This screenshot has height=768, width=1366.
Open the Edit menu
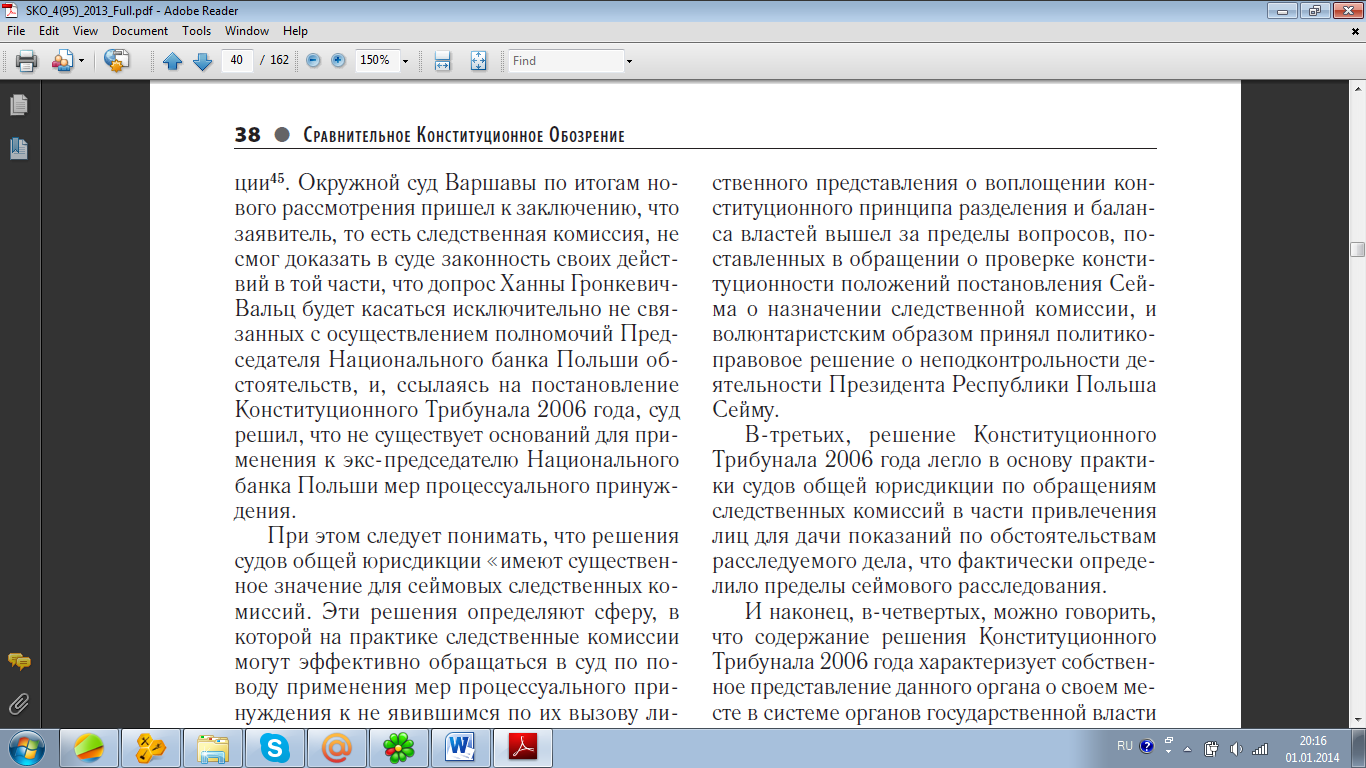(x=49, y=31)
